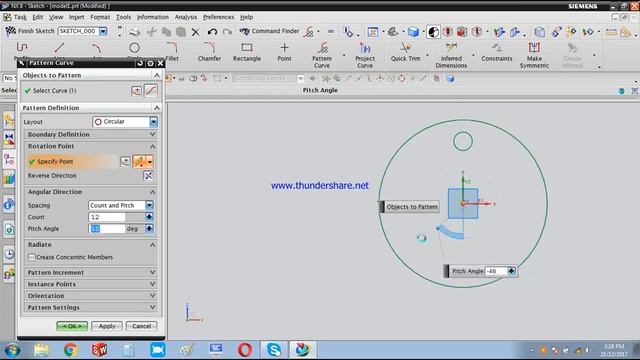Click the Pitch Angle value field
This screenshot has height=360, width=640.
pos(107,229)
